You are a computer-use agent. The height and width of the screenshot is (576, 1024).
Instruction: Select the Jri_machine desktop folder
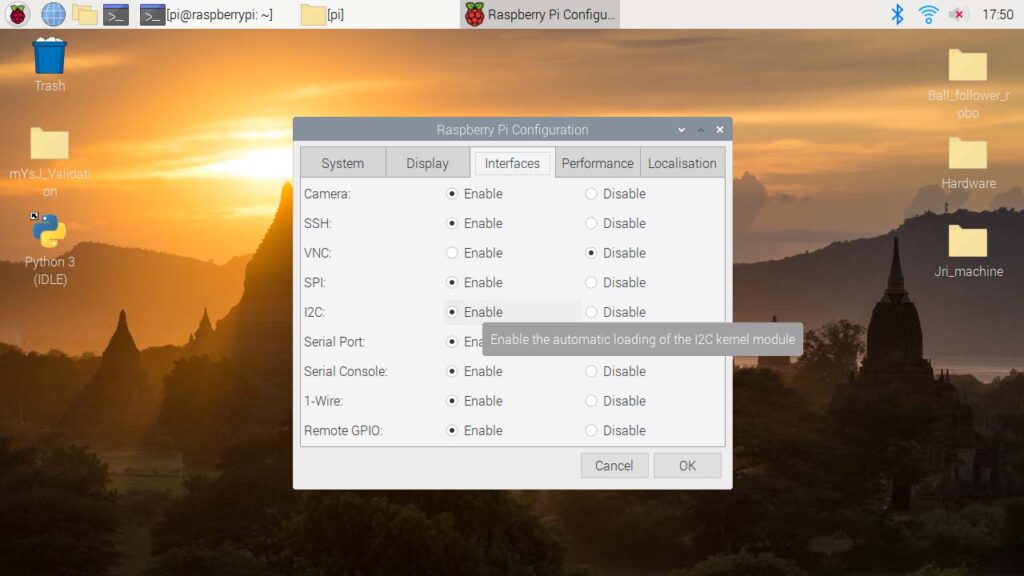968,251
